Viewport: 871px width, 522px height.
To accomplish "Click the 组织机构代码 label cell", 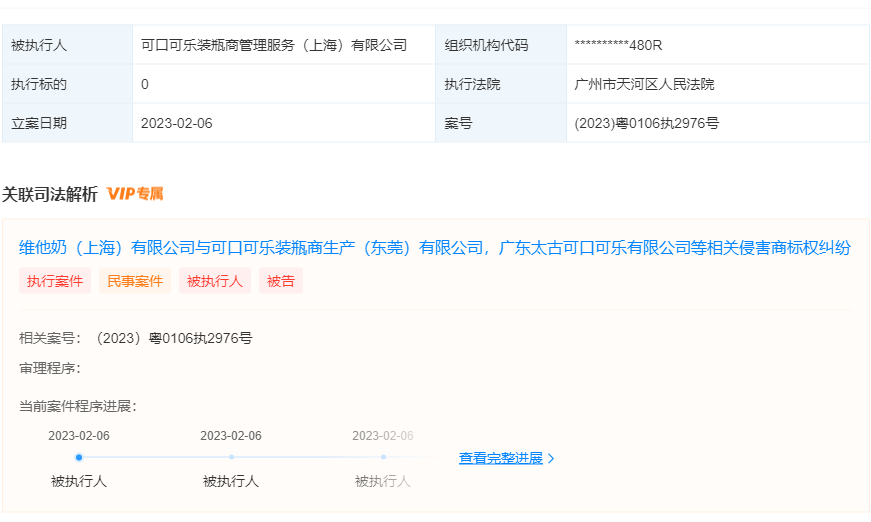I will [501, 45].
